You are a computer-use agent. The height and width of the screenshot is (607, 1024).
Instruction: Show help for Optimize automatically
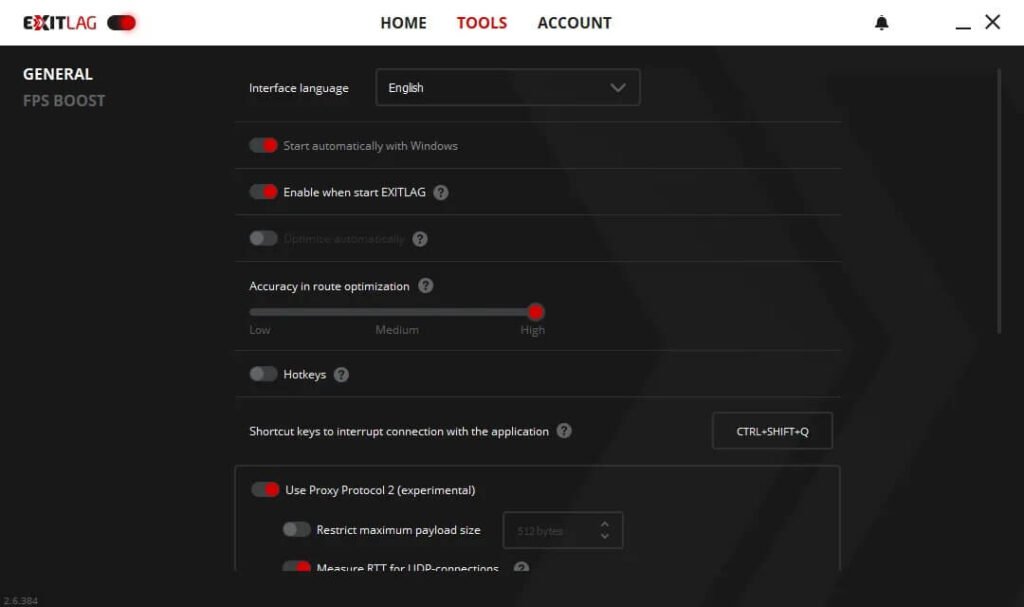(x=420, y=239)
